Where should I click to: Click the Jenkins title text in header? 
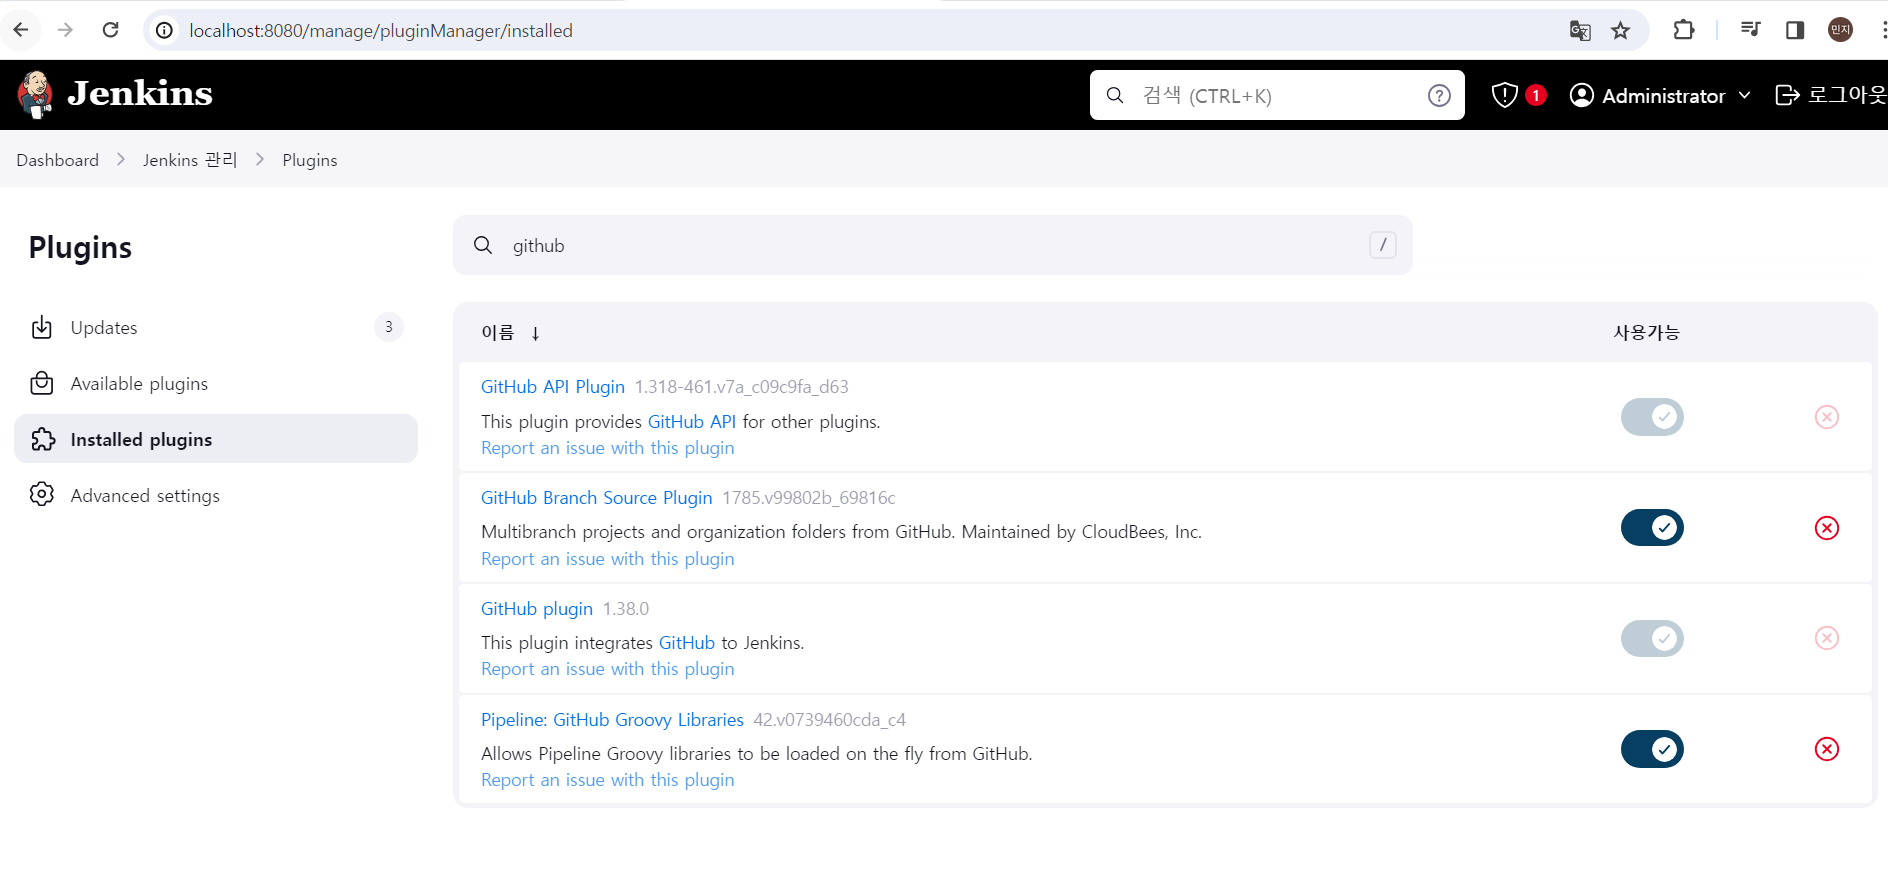pos(140,94)
